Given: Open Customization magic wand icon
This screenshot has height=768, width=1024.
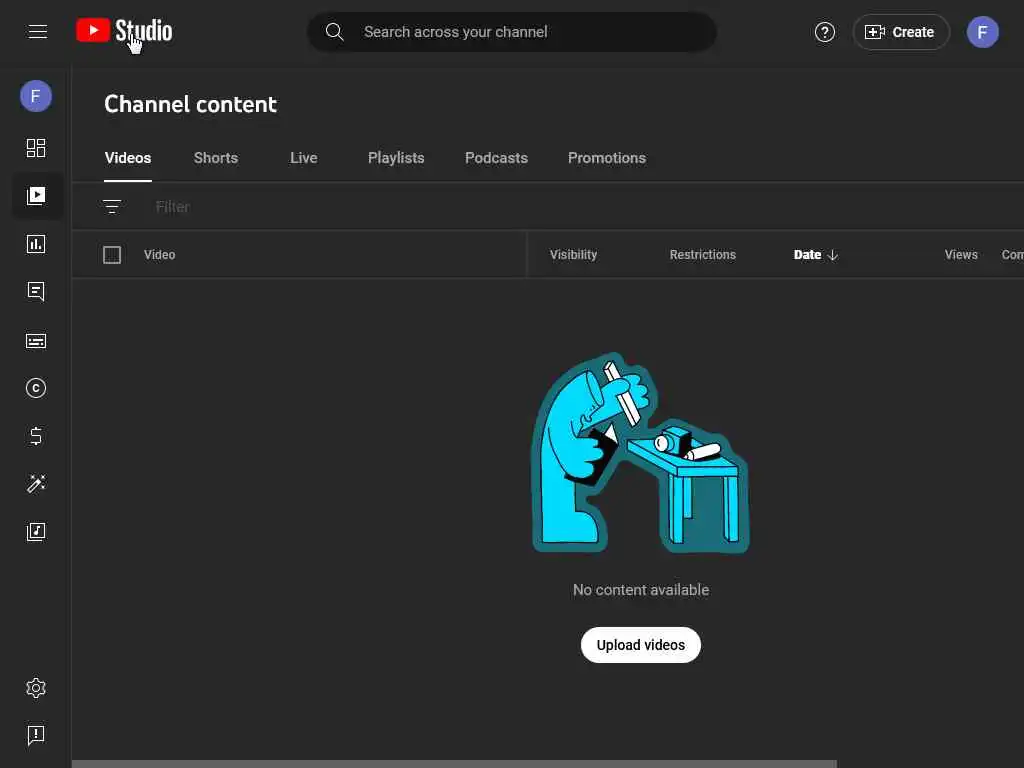Looking at the screenshot, I should point(36,483).
